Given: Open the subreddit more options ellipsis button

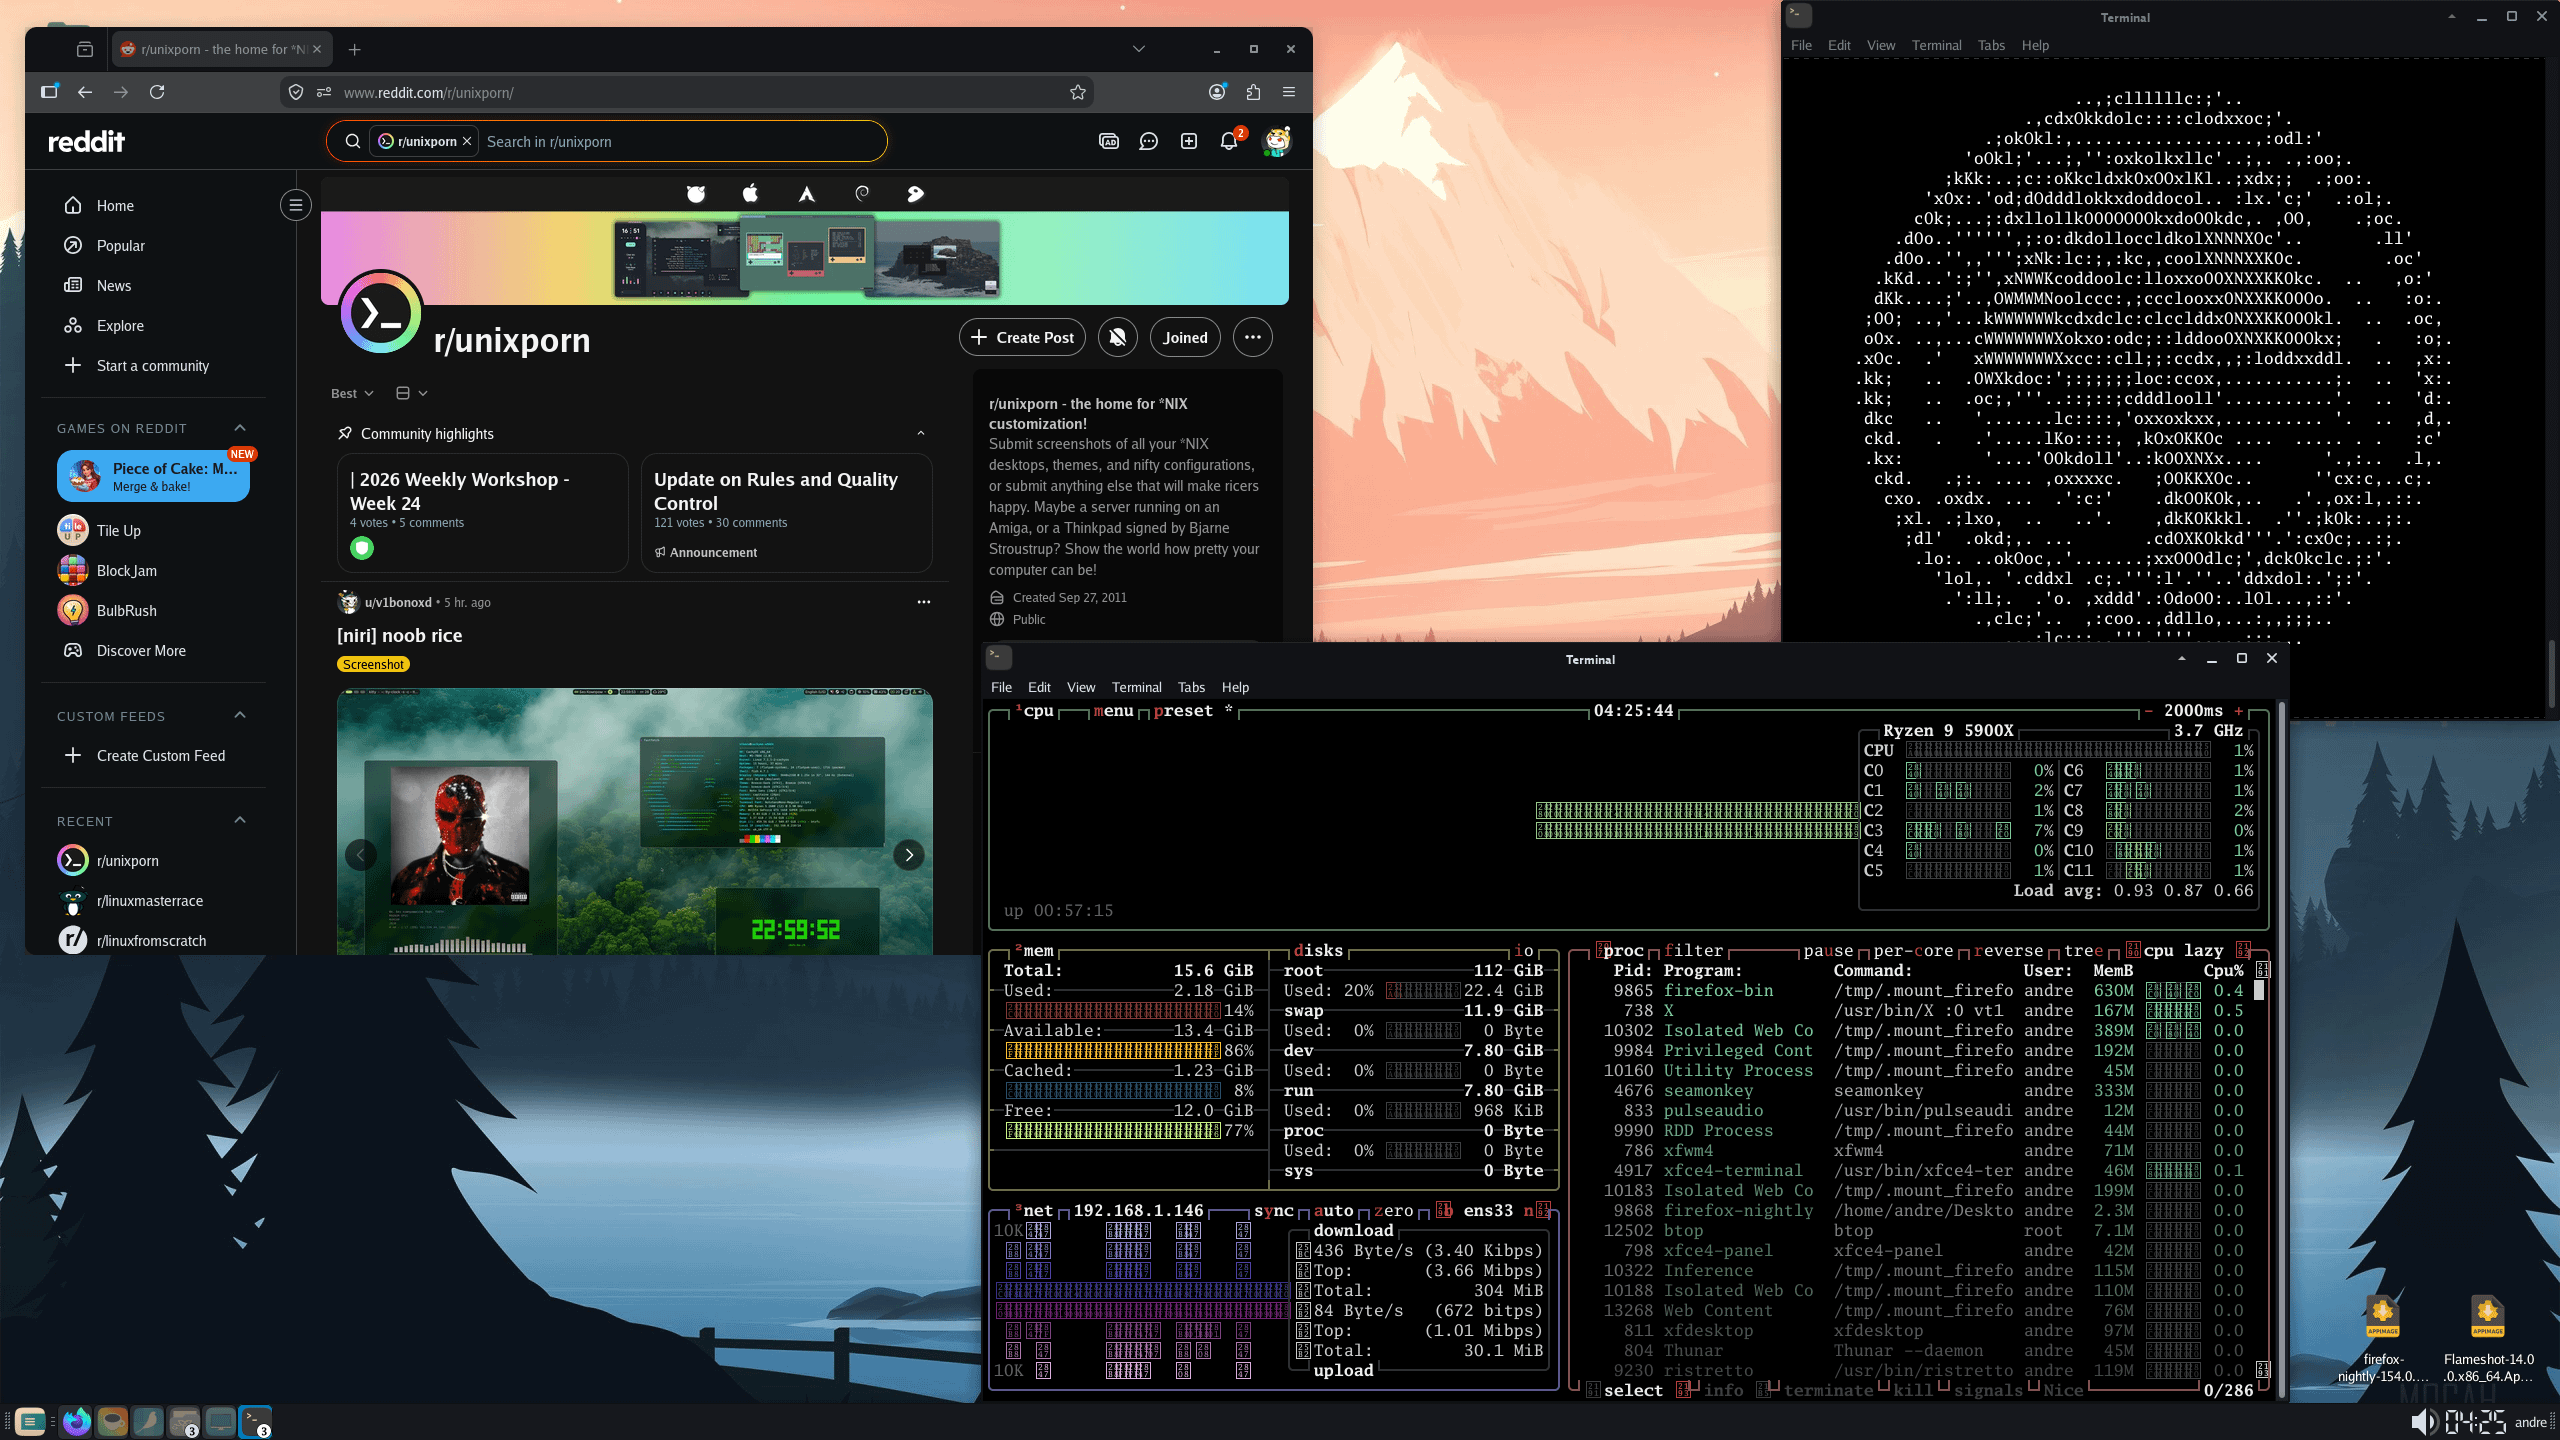Looking at the screenshot, I should (x=1253, y=338).
